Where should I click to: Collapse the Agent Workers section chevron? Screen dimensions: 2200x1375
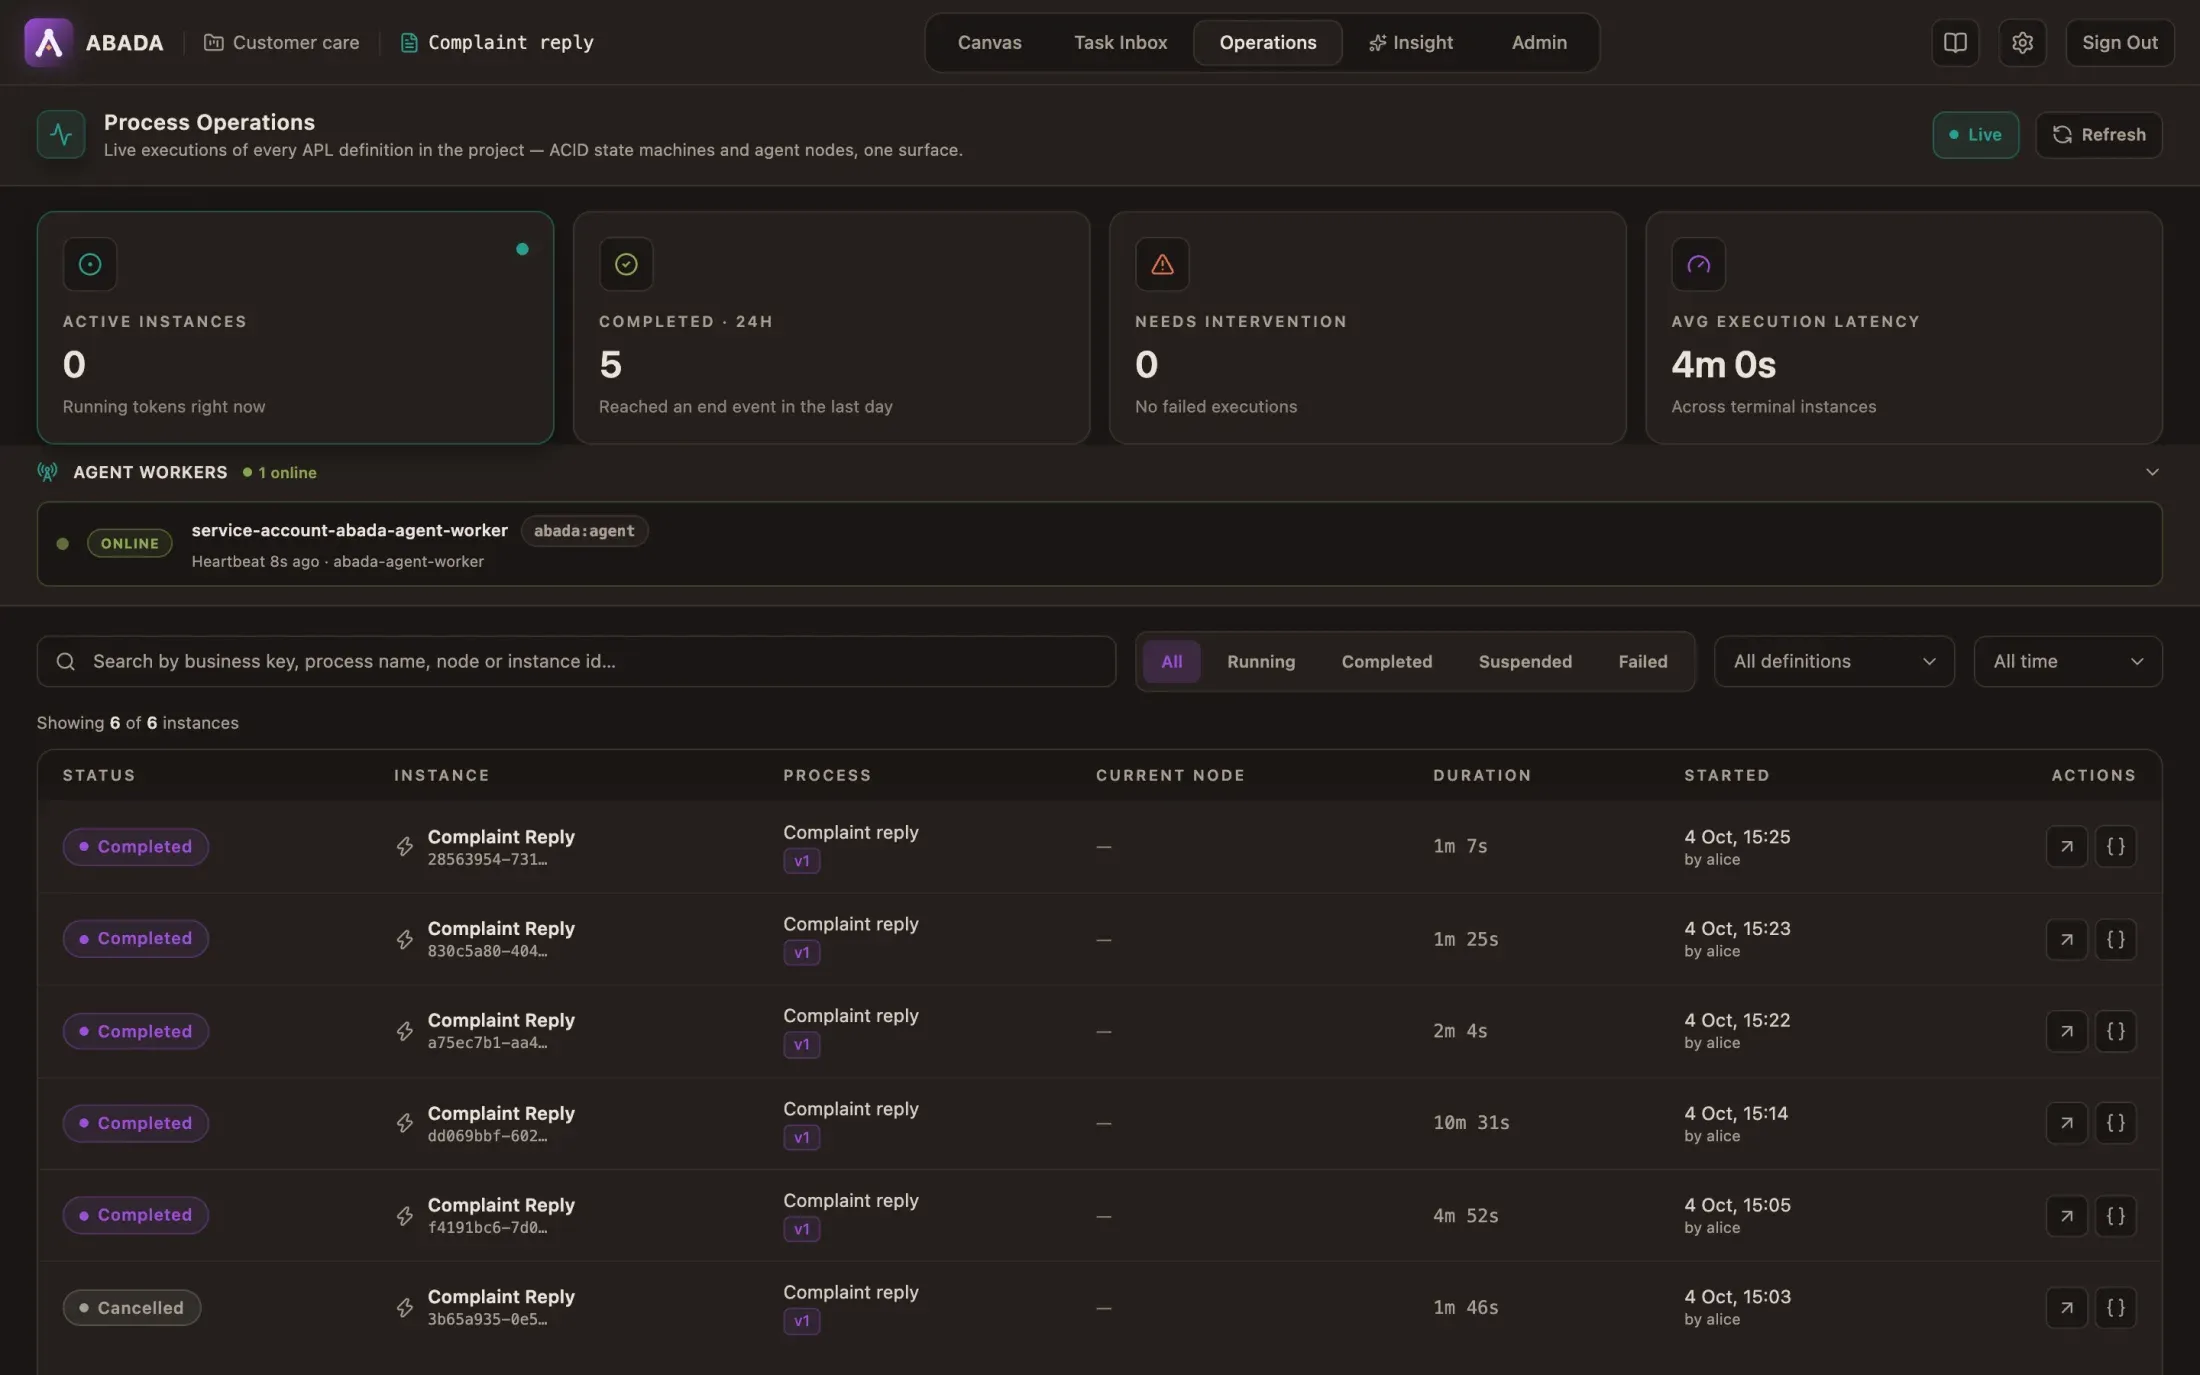(x=2152, y=472)
